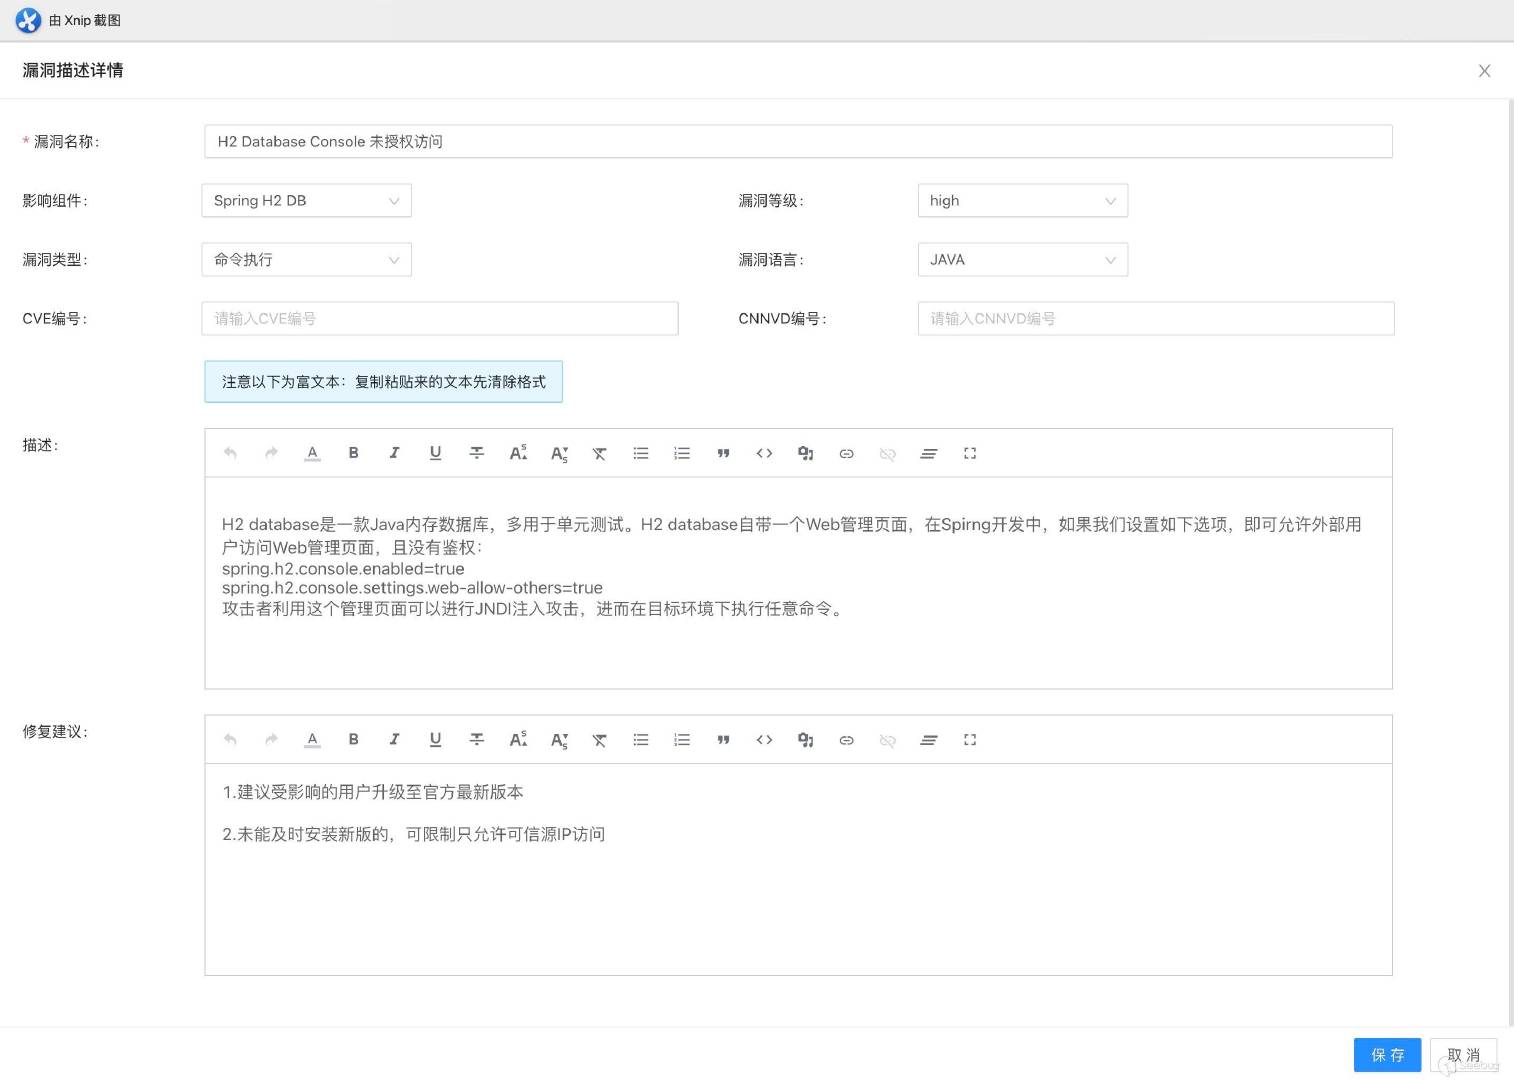Open the 影响组件 dropdown
1514x1080 pixels.
(x=306, y=200)
